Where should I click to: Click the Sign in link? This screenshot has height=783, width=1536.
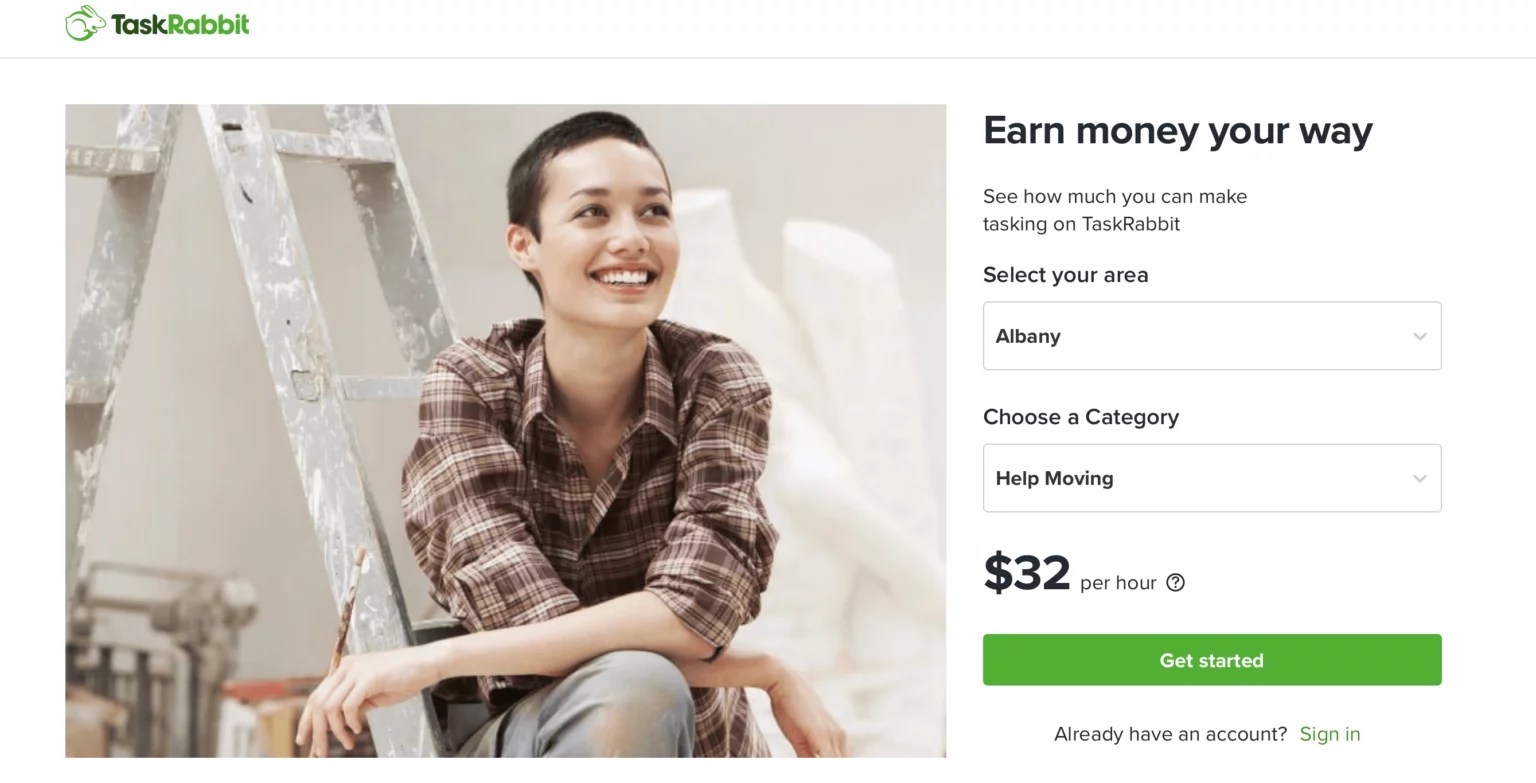(1329, 733)
